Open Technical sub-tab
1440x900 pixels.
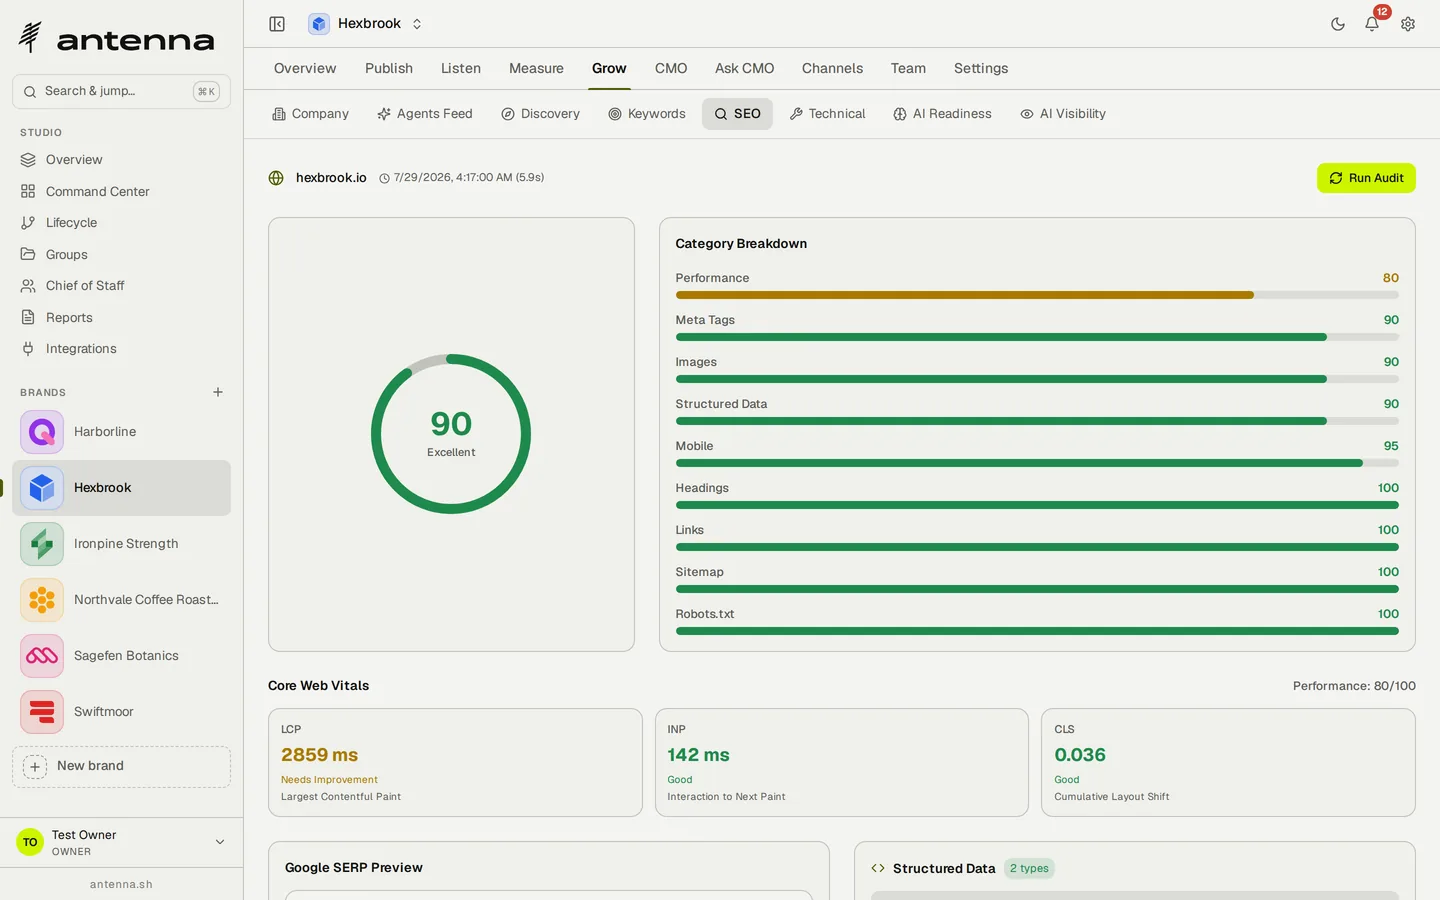click(827, 114)
